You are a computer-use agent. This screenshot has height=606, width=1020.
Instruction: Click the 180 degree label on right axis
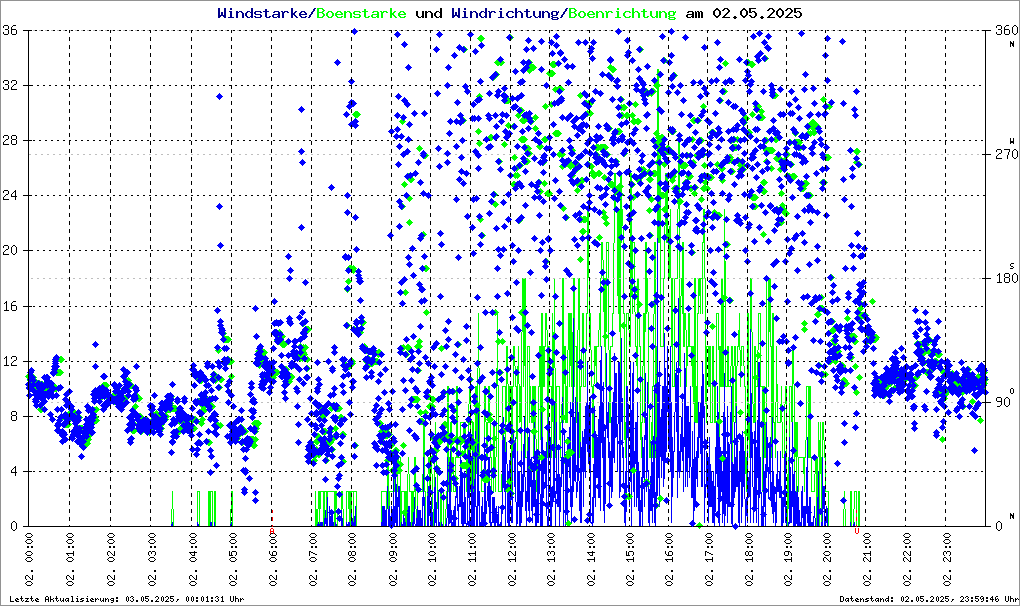[x=1002, y=279]
